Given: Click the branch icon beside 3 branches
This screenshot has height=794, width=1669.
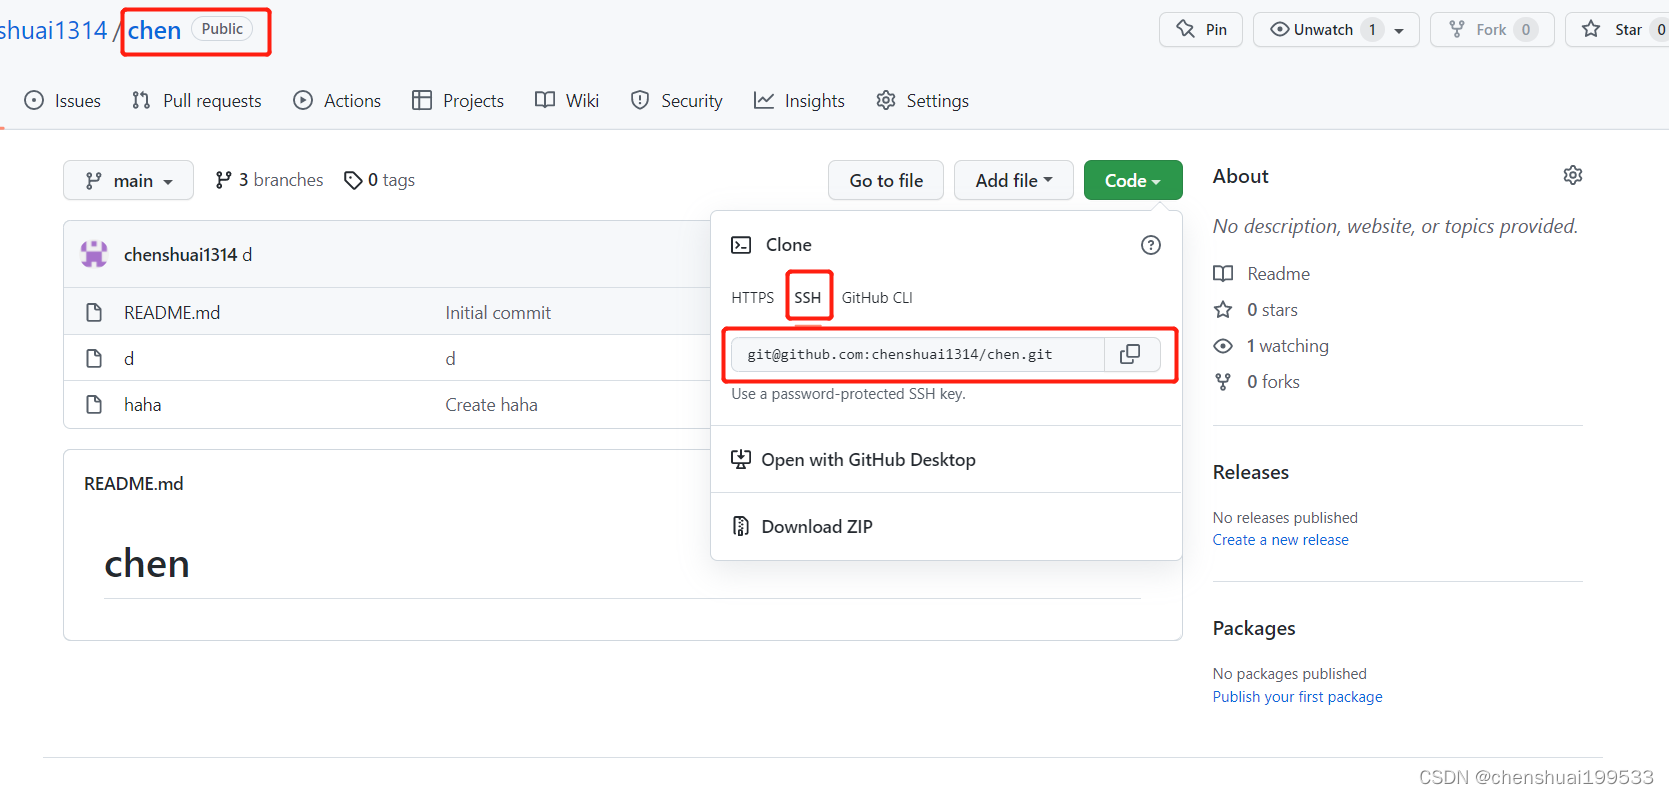Looking at the screenshot, I should coord(224,180).
